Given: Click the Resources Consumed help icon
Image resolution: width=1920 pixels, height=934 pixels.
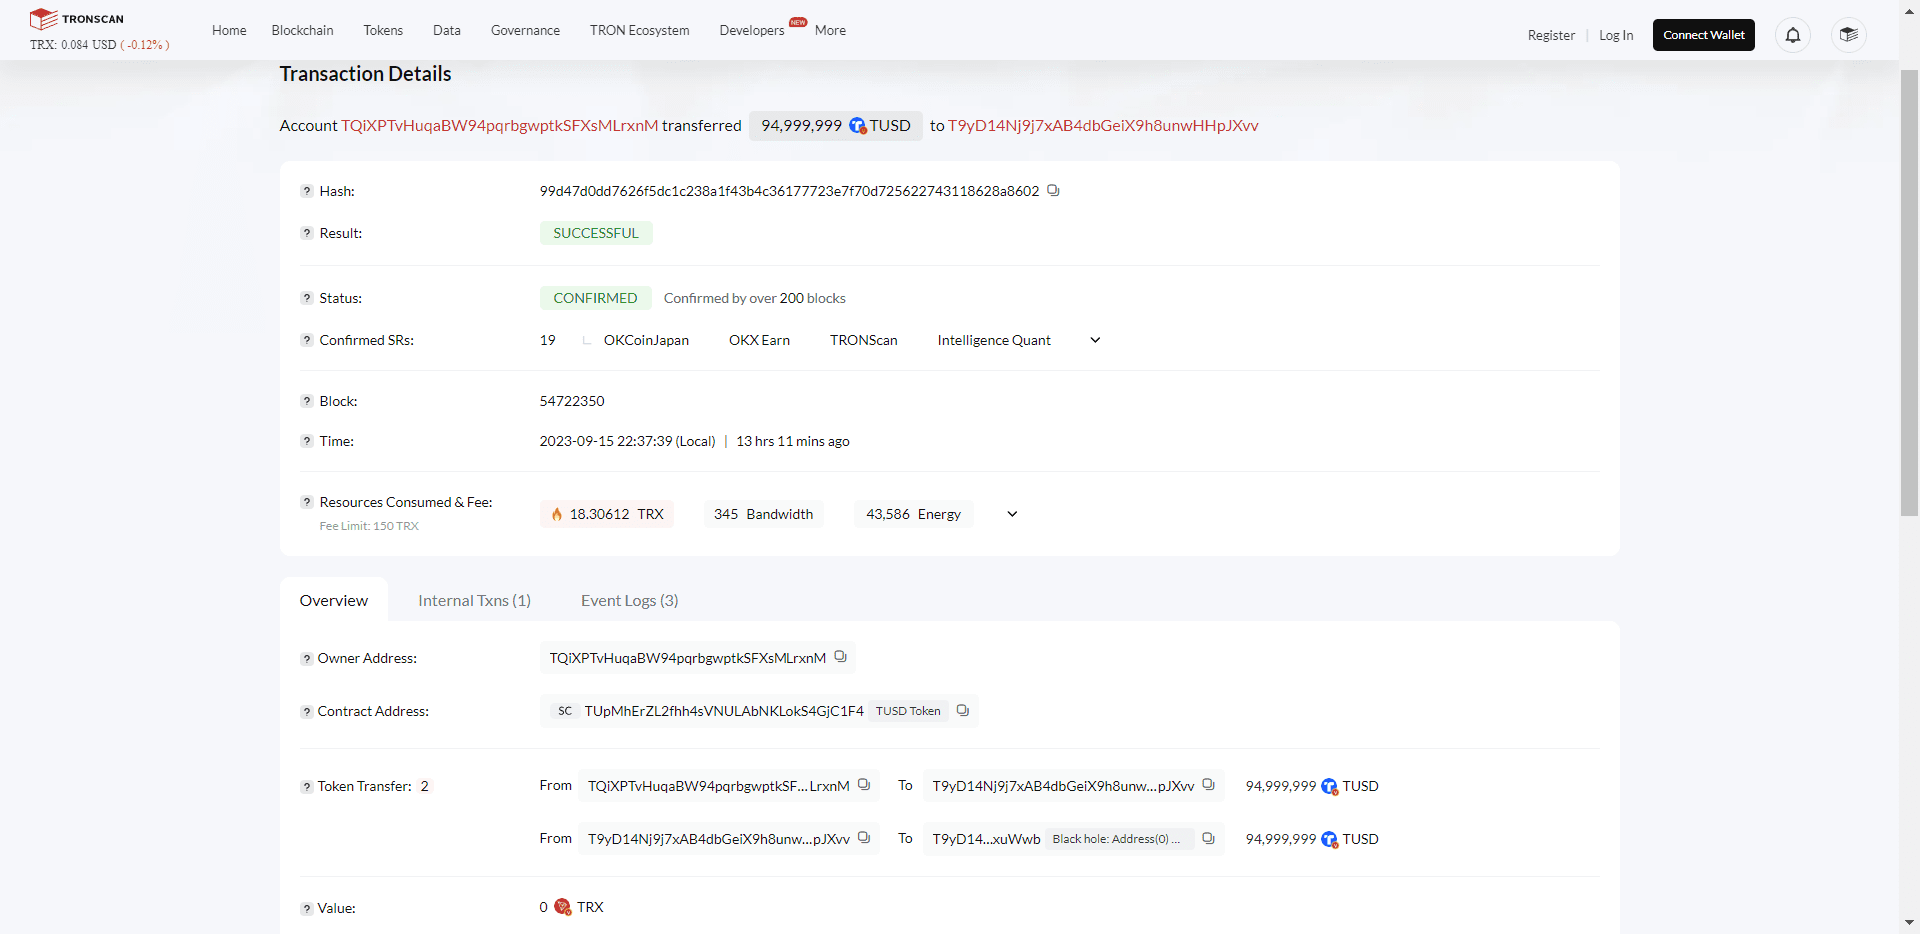Looking at the screenshot, I should (x=307, y=502).
